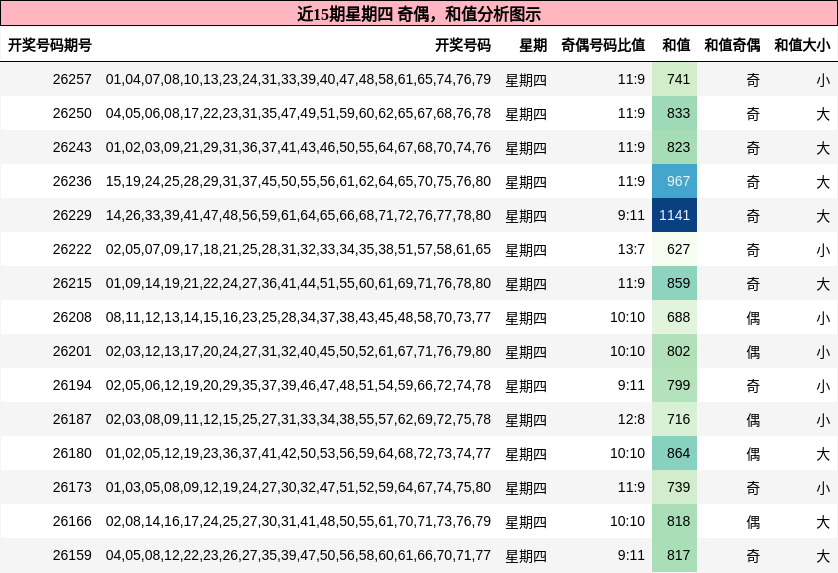Screen dimensions: 838x573
Task: Click the 小 size cell in row 26194
Action: click(823, 386)
